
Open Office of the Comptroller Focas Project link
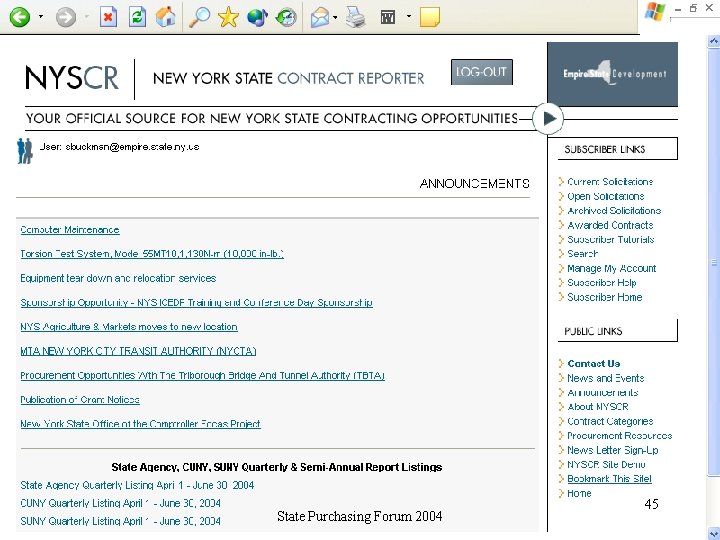[141, 424]
